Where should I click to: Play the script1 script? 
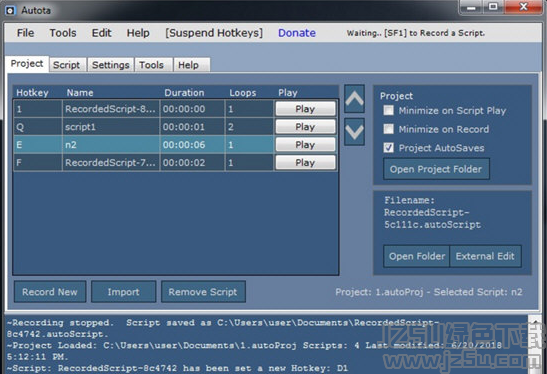click(x=305, y=127)
